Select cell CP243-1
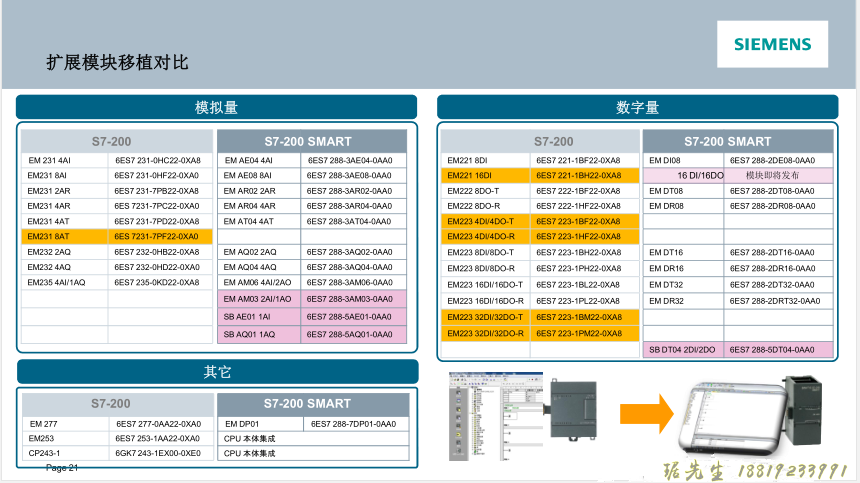 click(66, 453)
